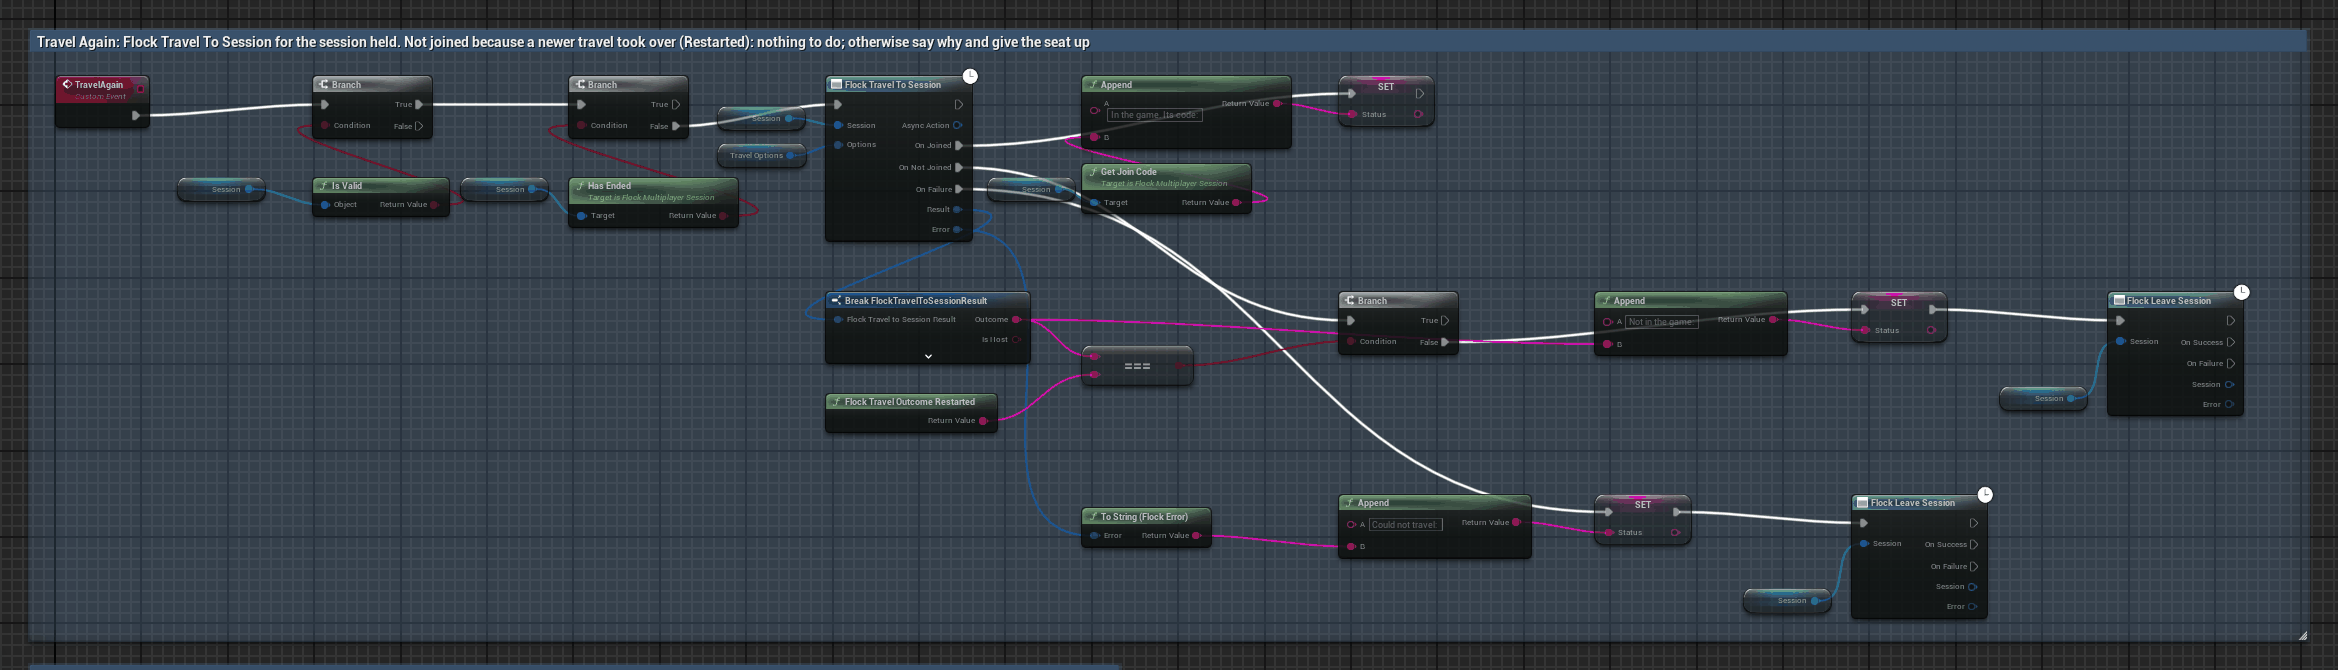Click the "Break FlockTravelToSessionResult" node title
2338x670 pixels.
(x=915, y=301)
